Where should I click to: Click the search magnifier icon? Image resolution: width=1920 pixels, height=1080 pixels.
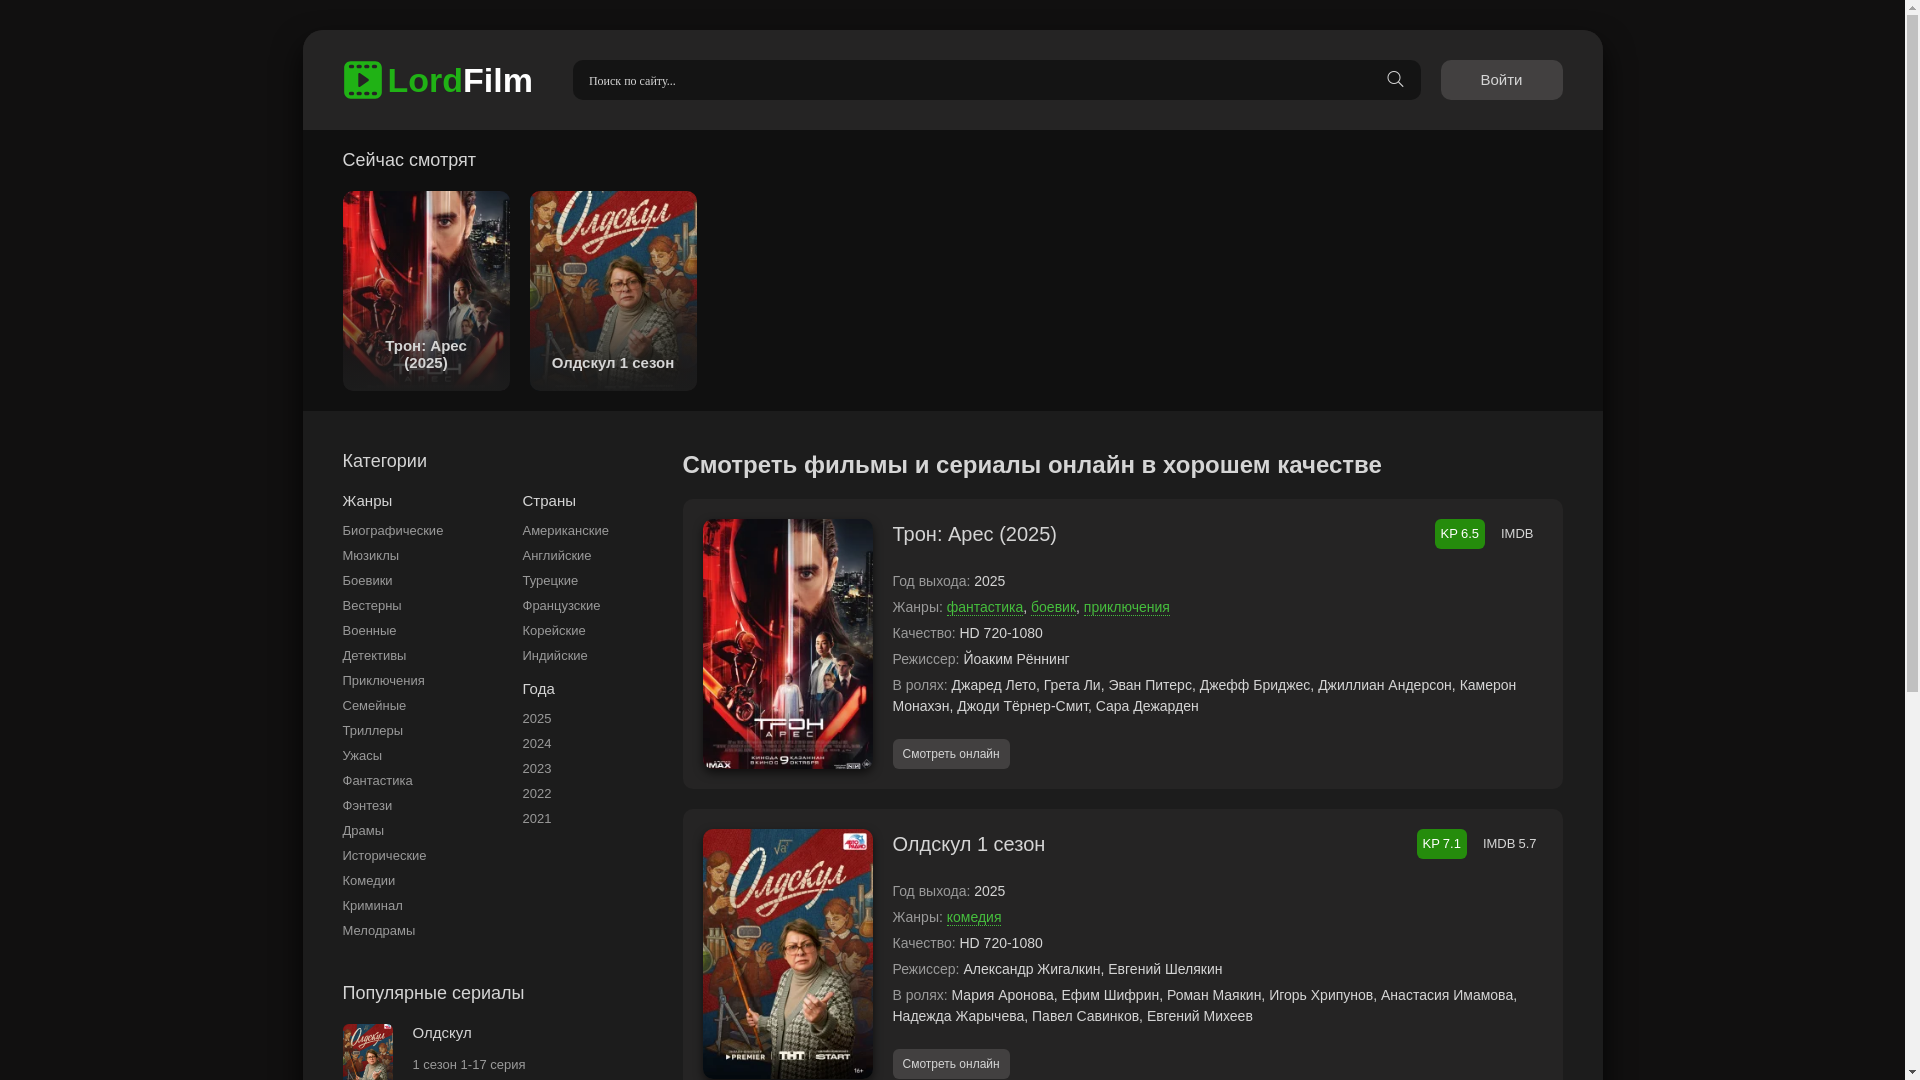1395,79
